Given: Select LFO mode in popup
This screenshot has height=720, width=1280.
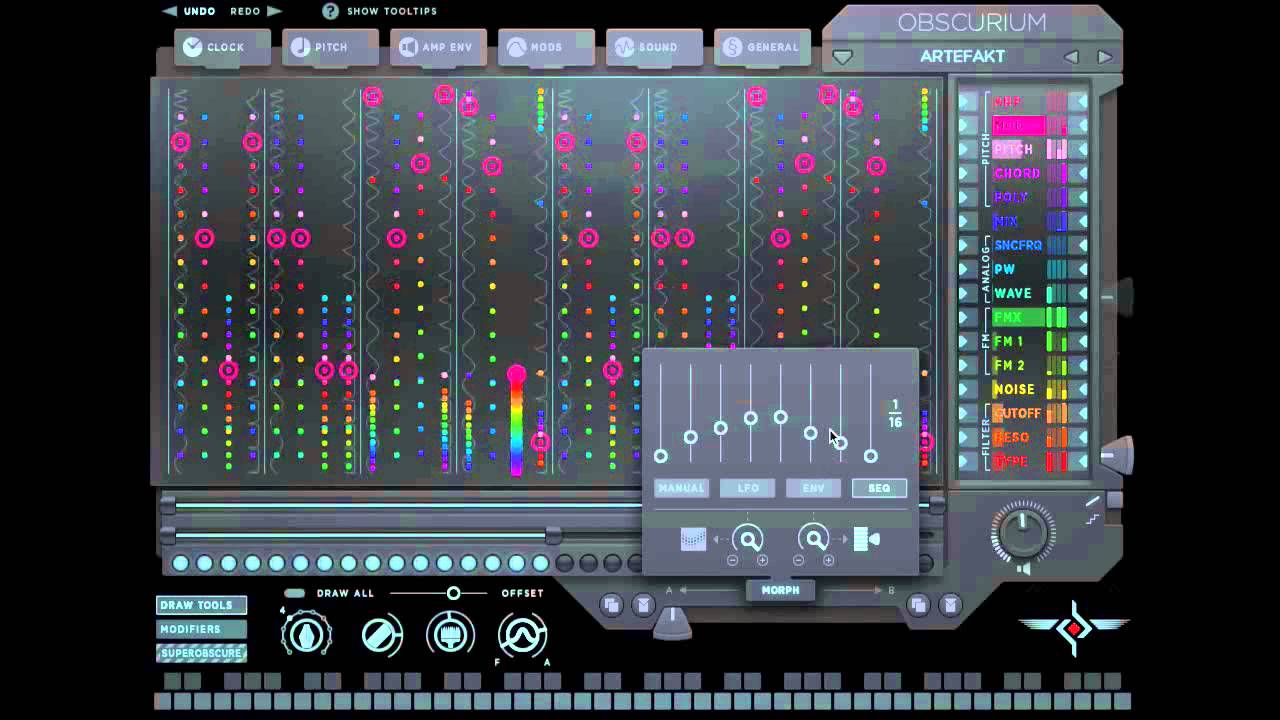Looking at the screenshot, I should click(x=748, y=488).
